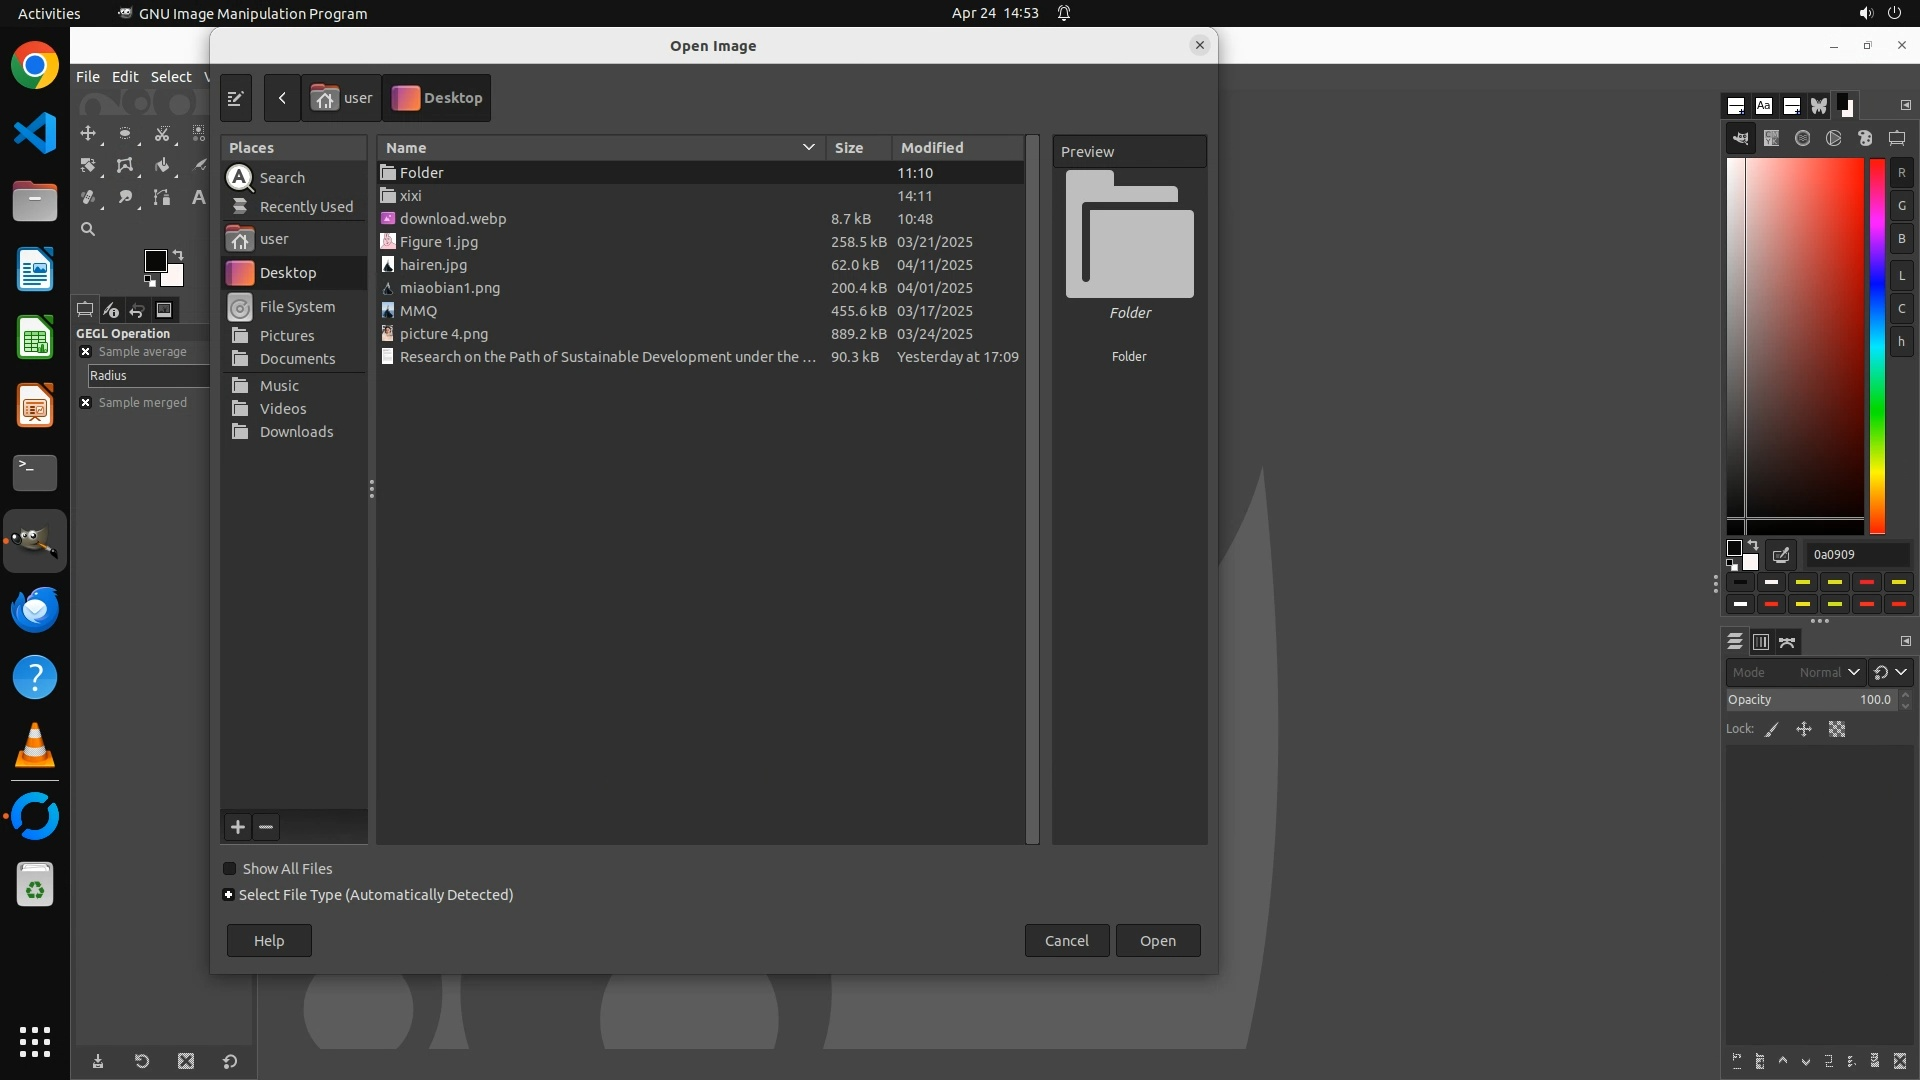This screenshot has width=1920, height=1080.
Task: Click the rainbow hue slider strip
Action: pos(1877,346)
